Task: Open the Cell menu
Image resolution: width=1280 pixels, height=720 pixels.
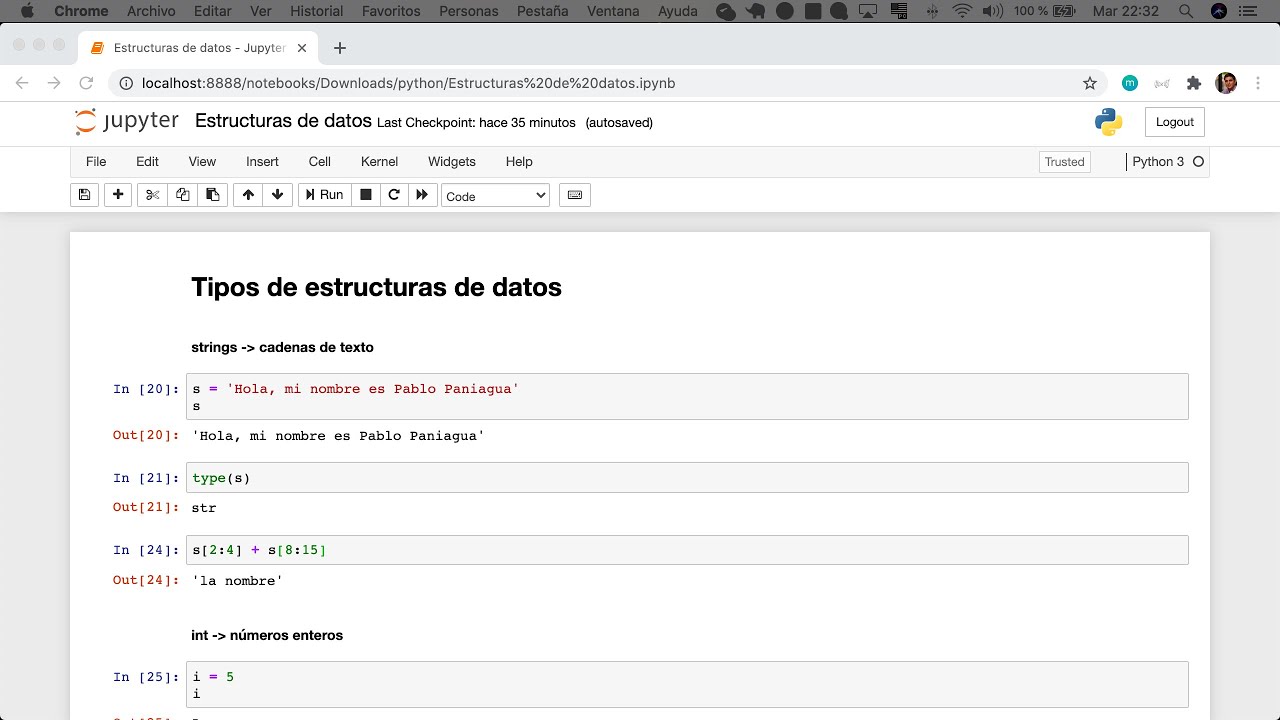Action: 320,161
